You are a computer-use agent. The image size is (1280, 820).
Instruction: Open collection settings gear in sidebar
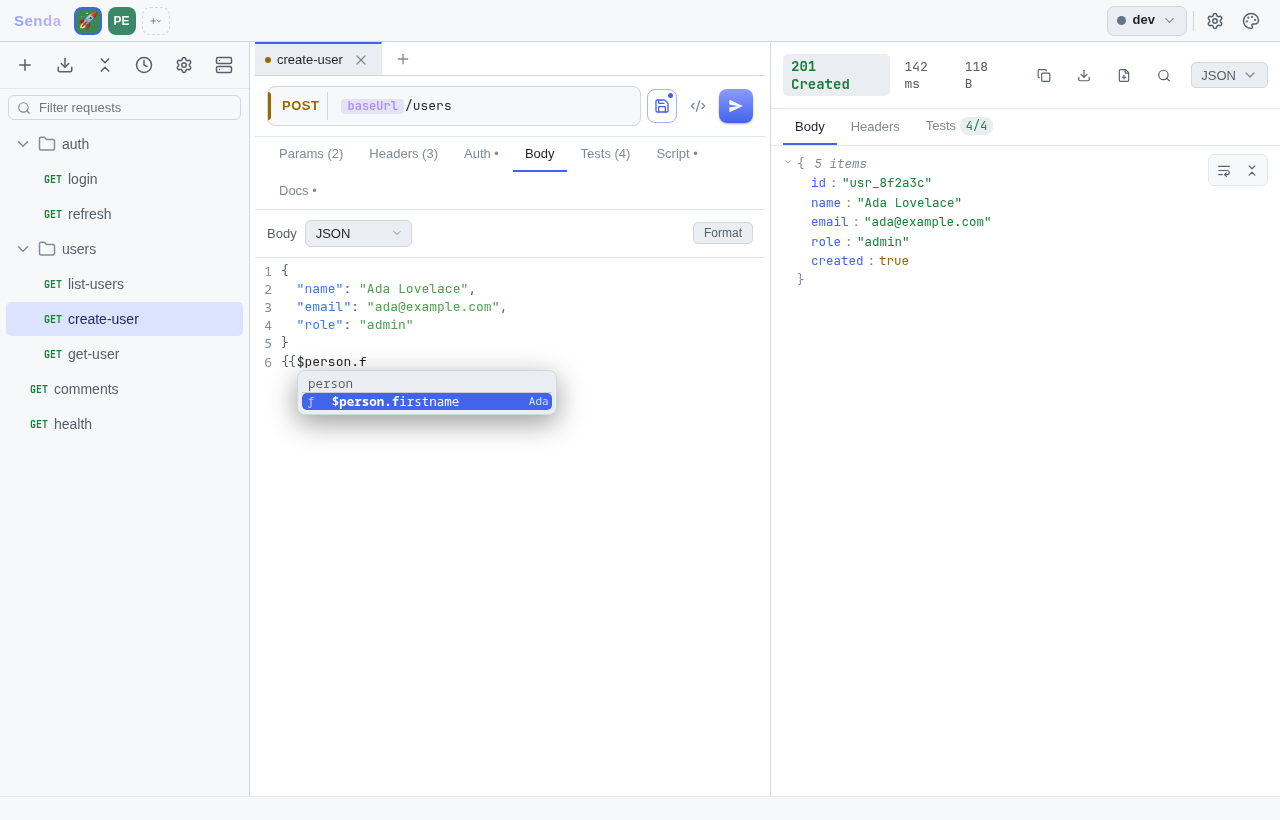pos(184,65)
